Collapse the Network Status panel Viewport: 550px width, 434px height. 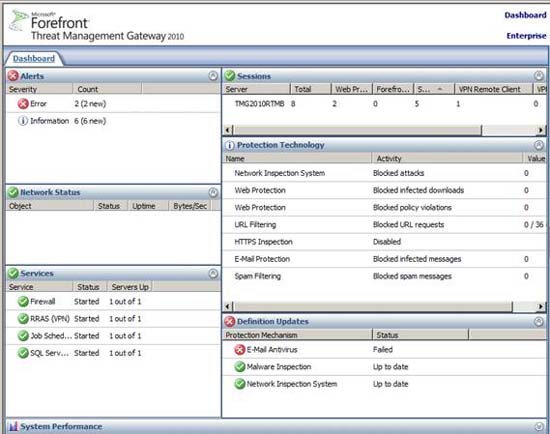pos(213,192)
